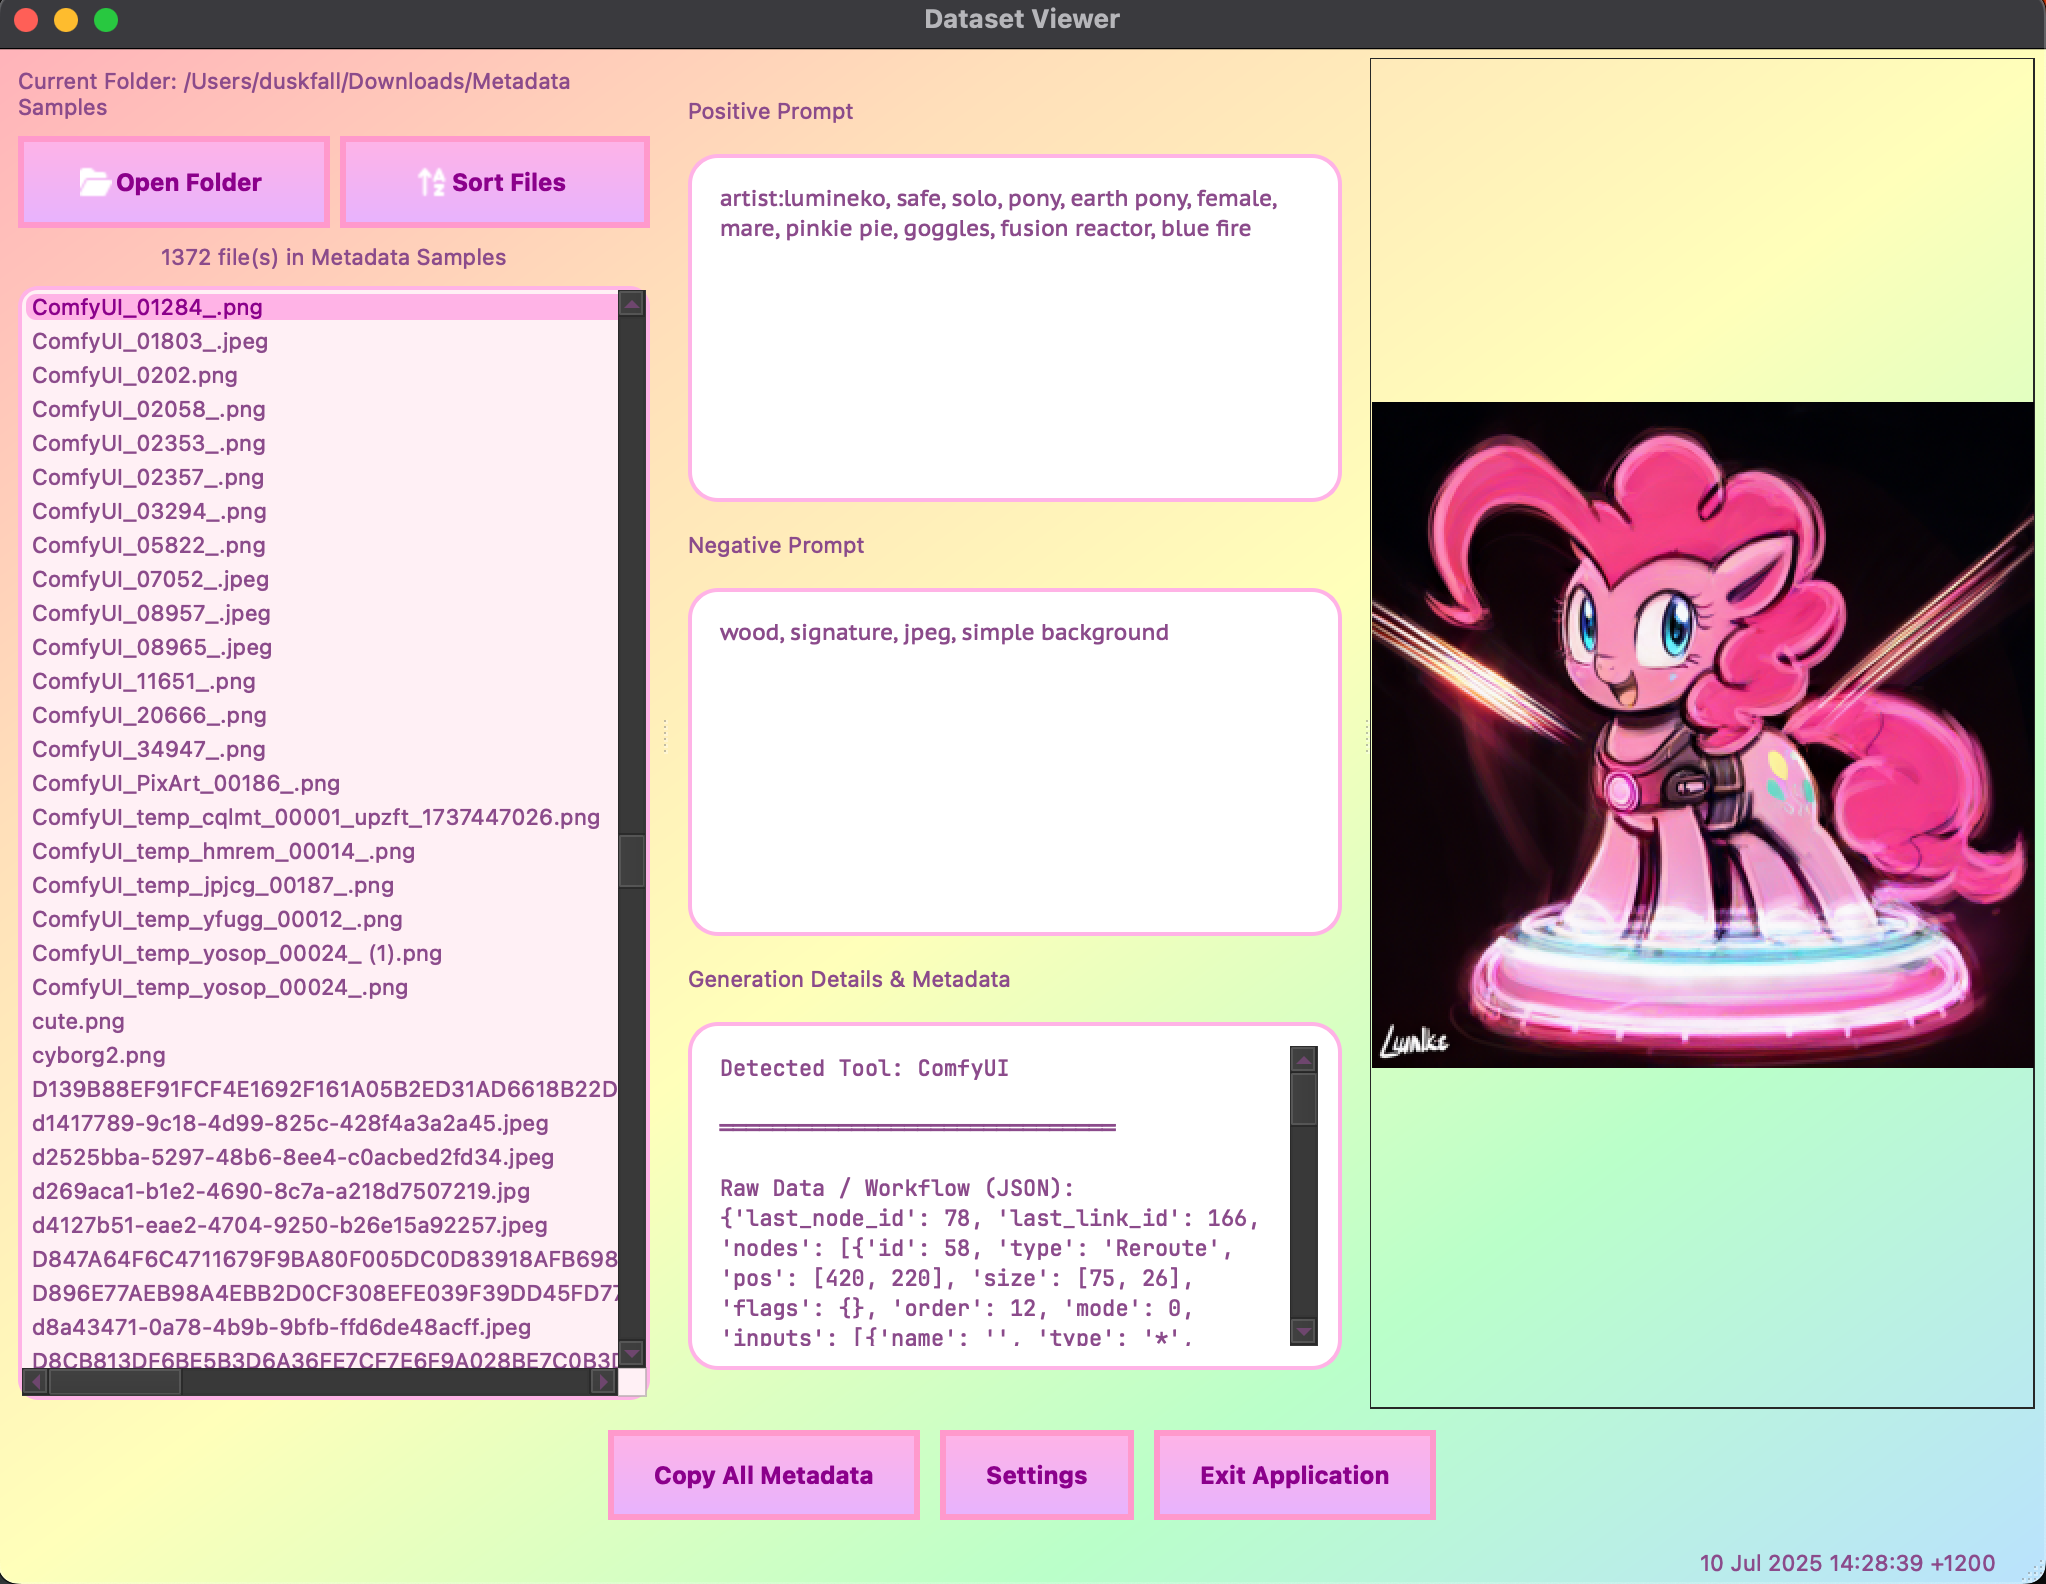Screen dimensions: 2046x1584
Task: Select ComfyUI_01803_.jpeg in file list
Action: click(150, 341)
